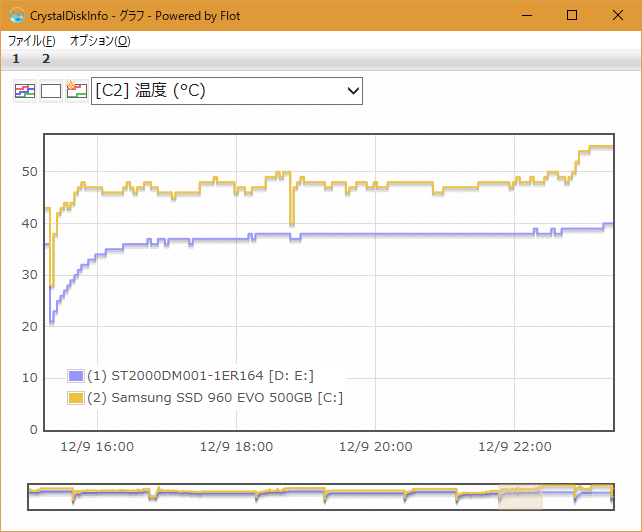The height and width of the screenshot is (532, 642).
Task: Click the highlighted selection in overview graph
Action: 520,497
